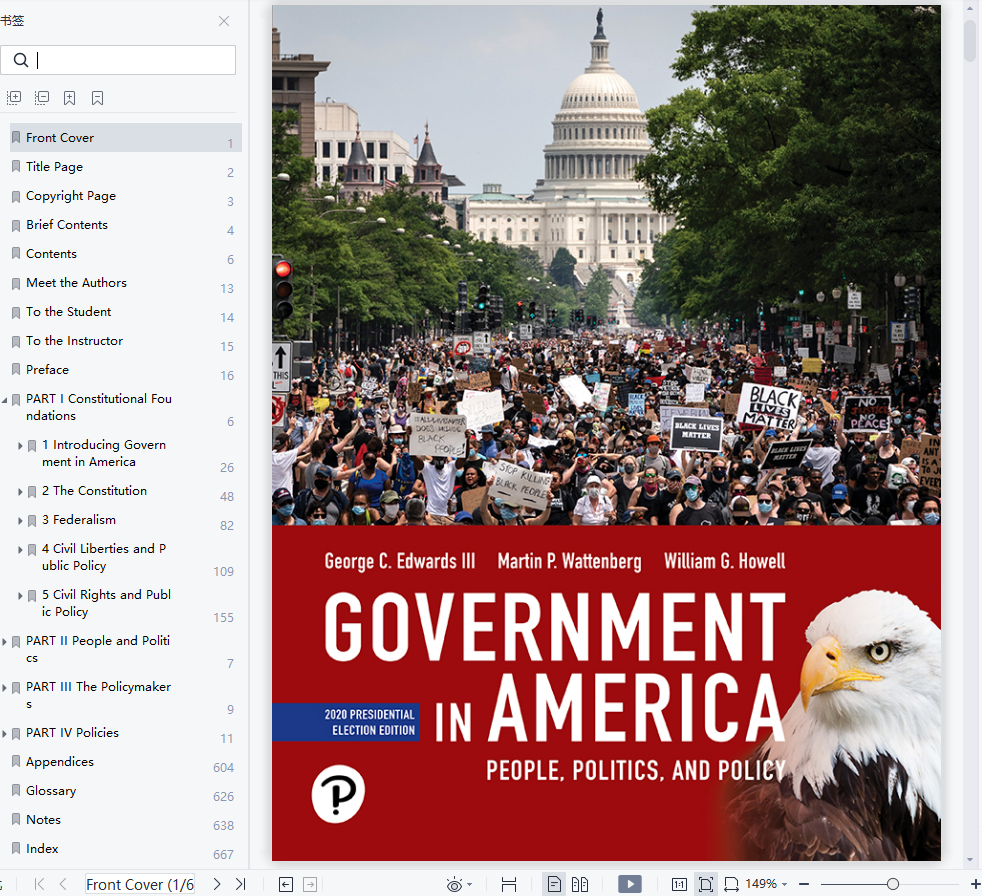This screenshot has height=896, width=982.
Task: Expand all bookmarks in the panel
Action: pos(14,98)
